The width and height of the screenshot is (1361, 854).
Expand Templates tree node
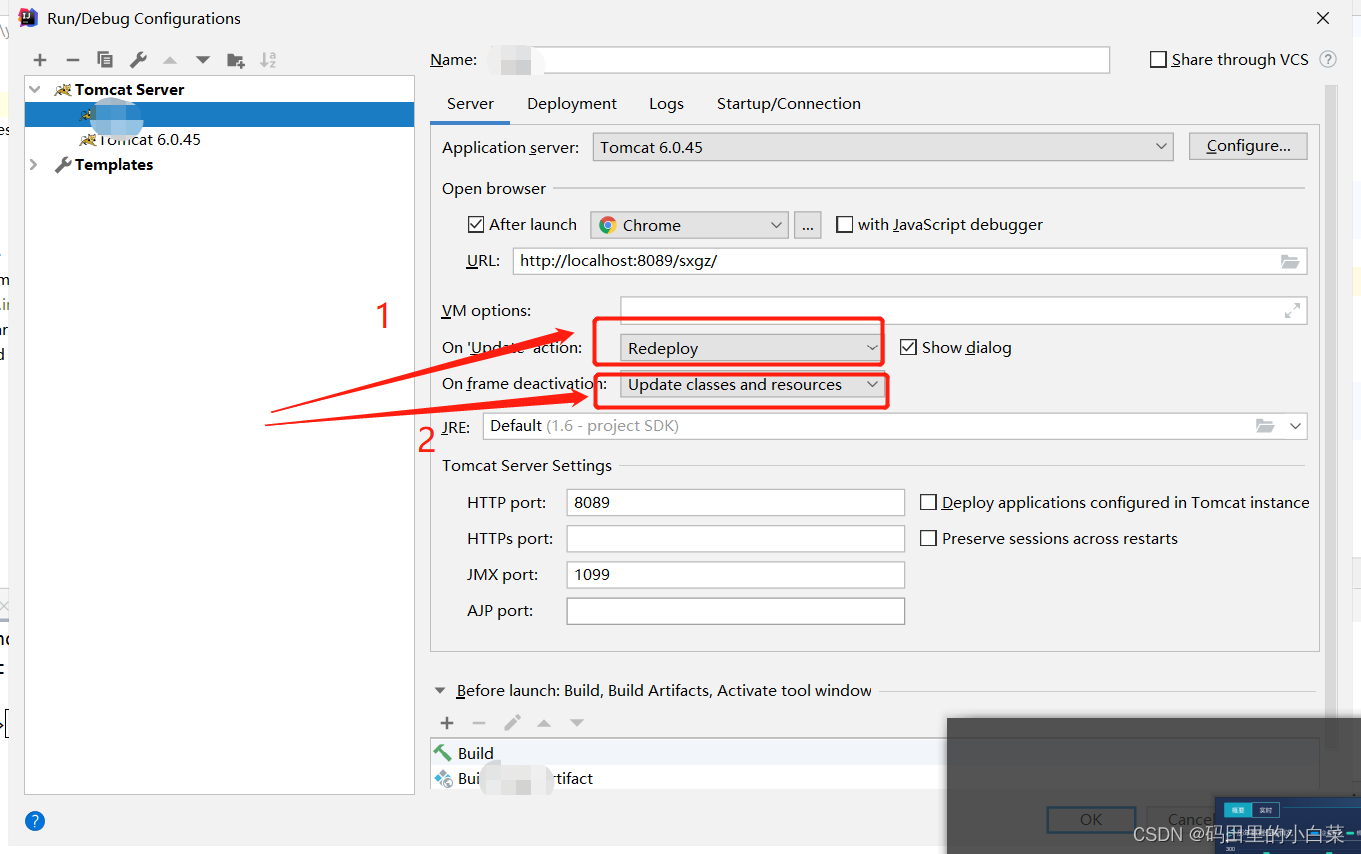click(x=34, y=164)
